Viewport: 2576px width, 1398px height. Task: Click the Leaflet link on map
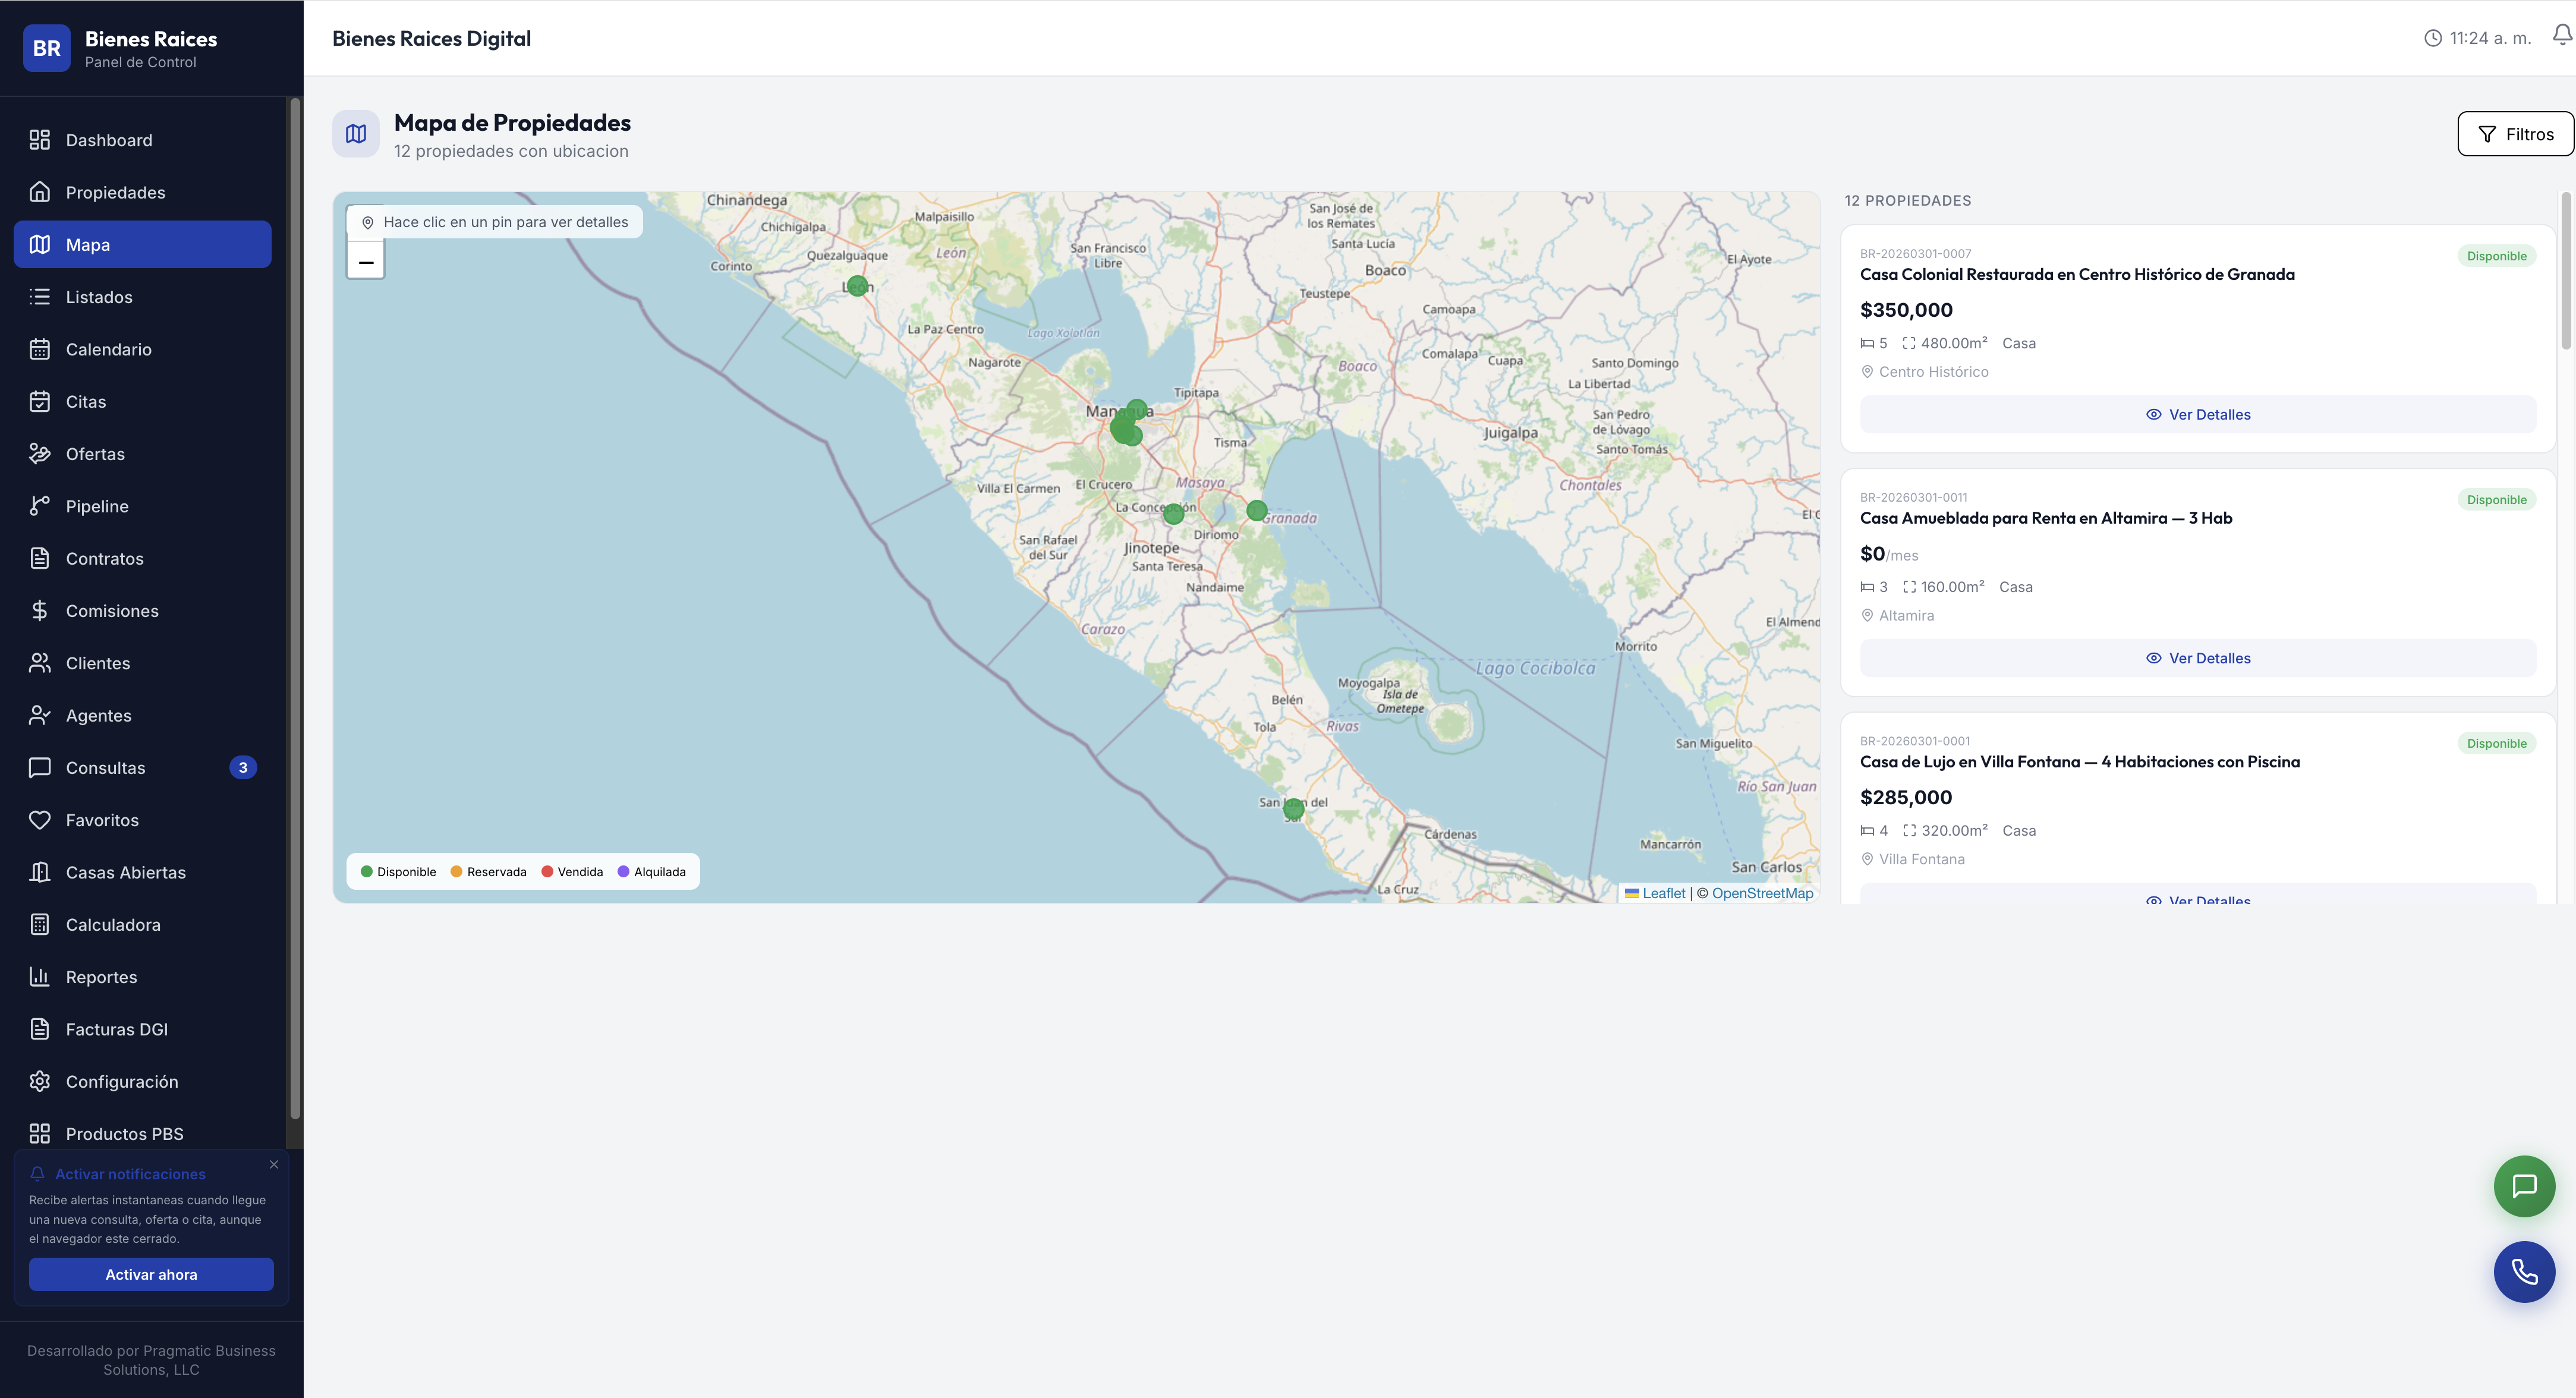(x=1663, y=893)
